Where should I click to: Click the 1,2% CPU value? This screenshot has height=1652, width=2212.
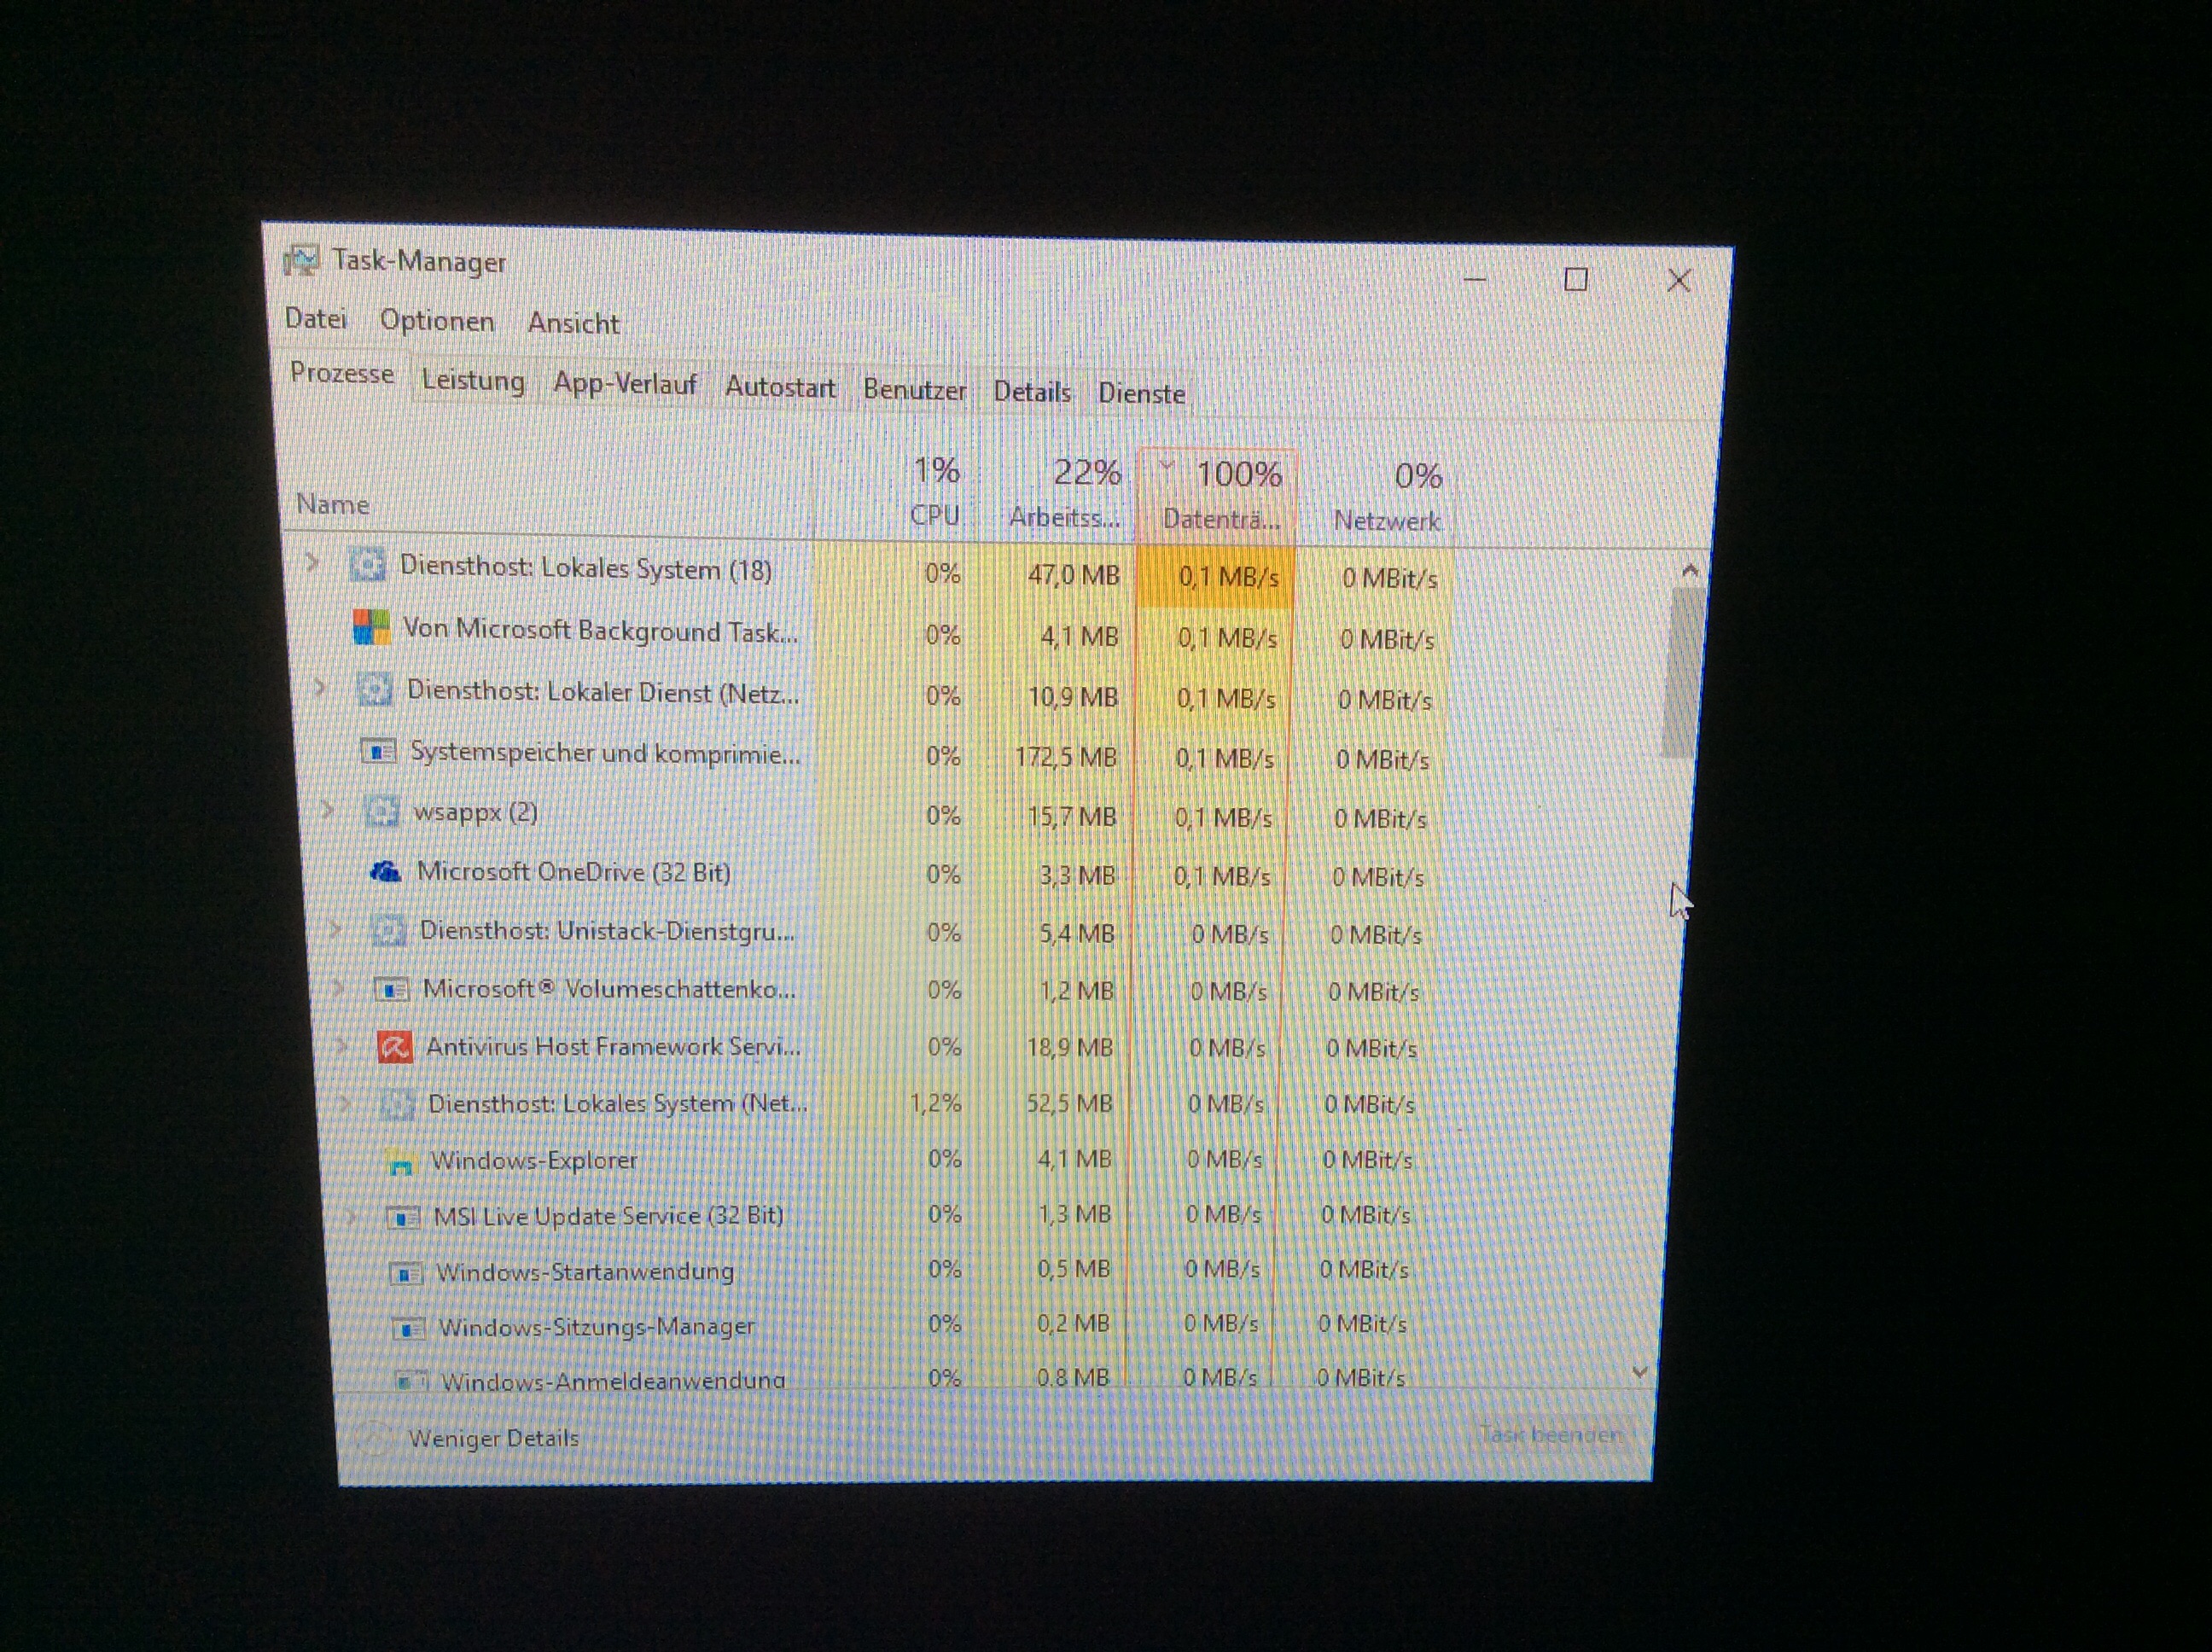pyautogui.click(x=936, y=1103)
